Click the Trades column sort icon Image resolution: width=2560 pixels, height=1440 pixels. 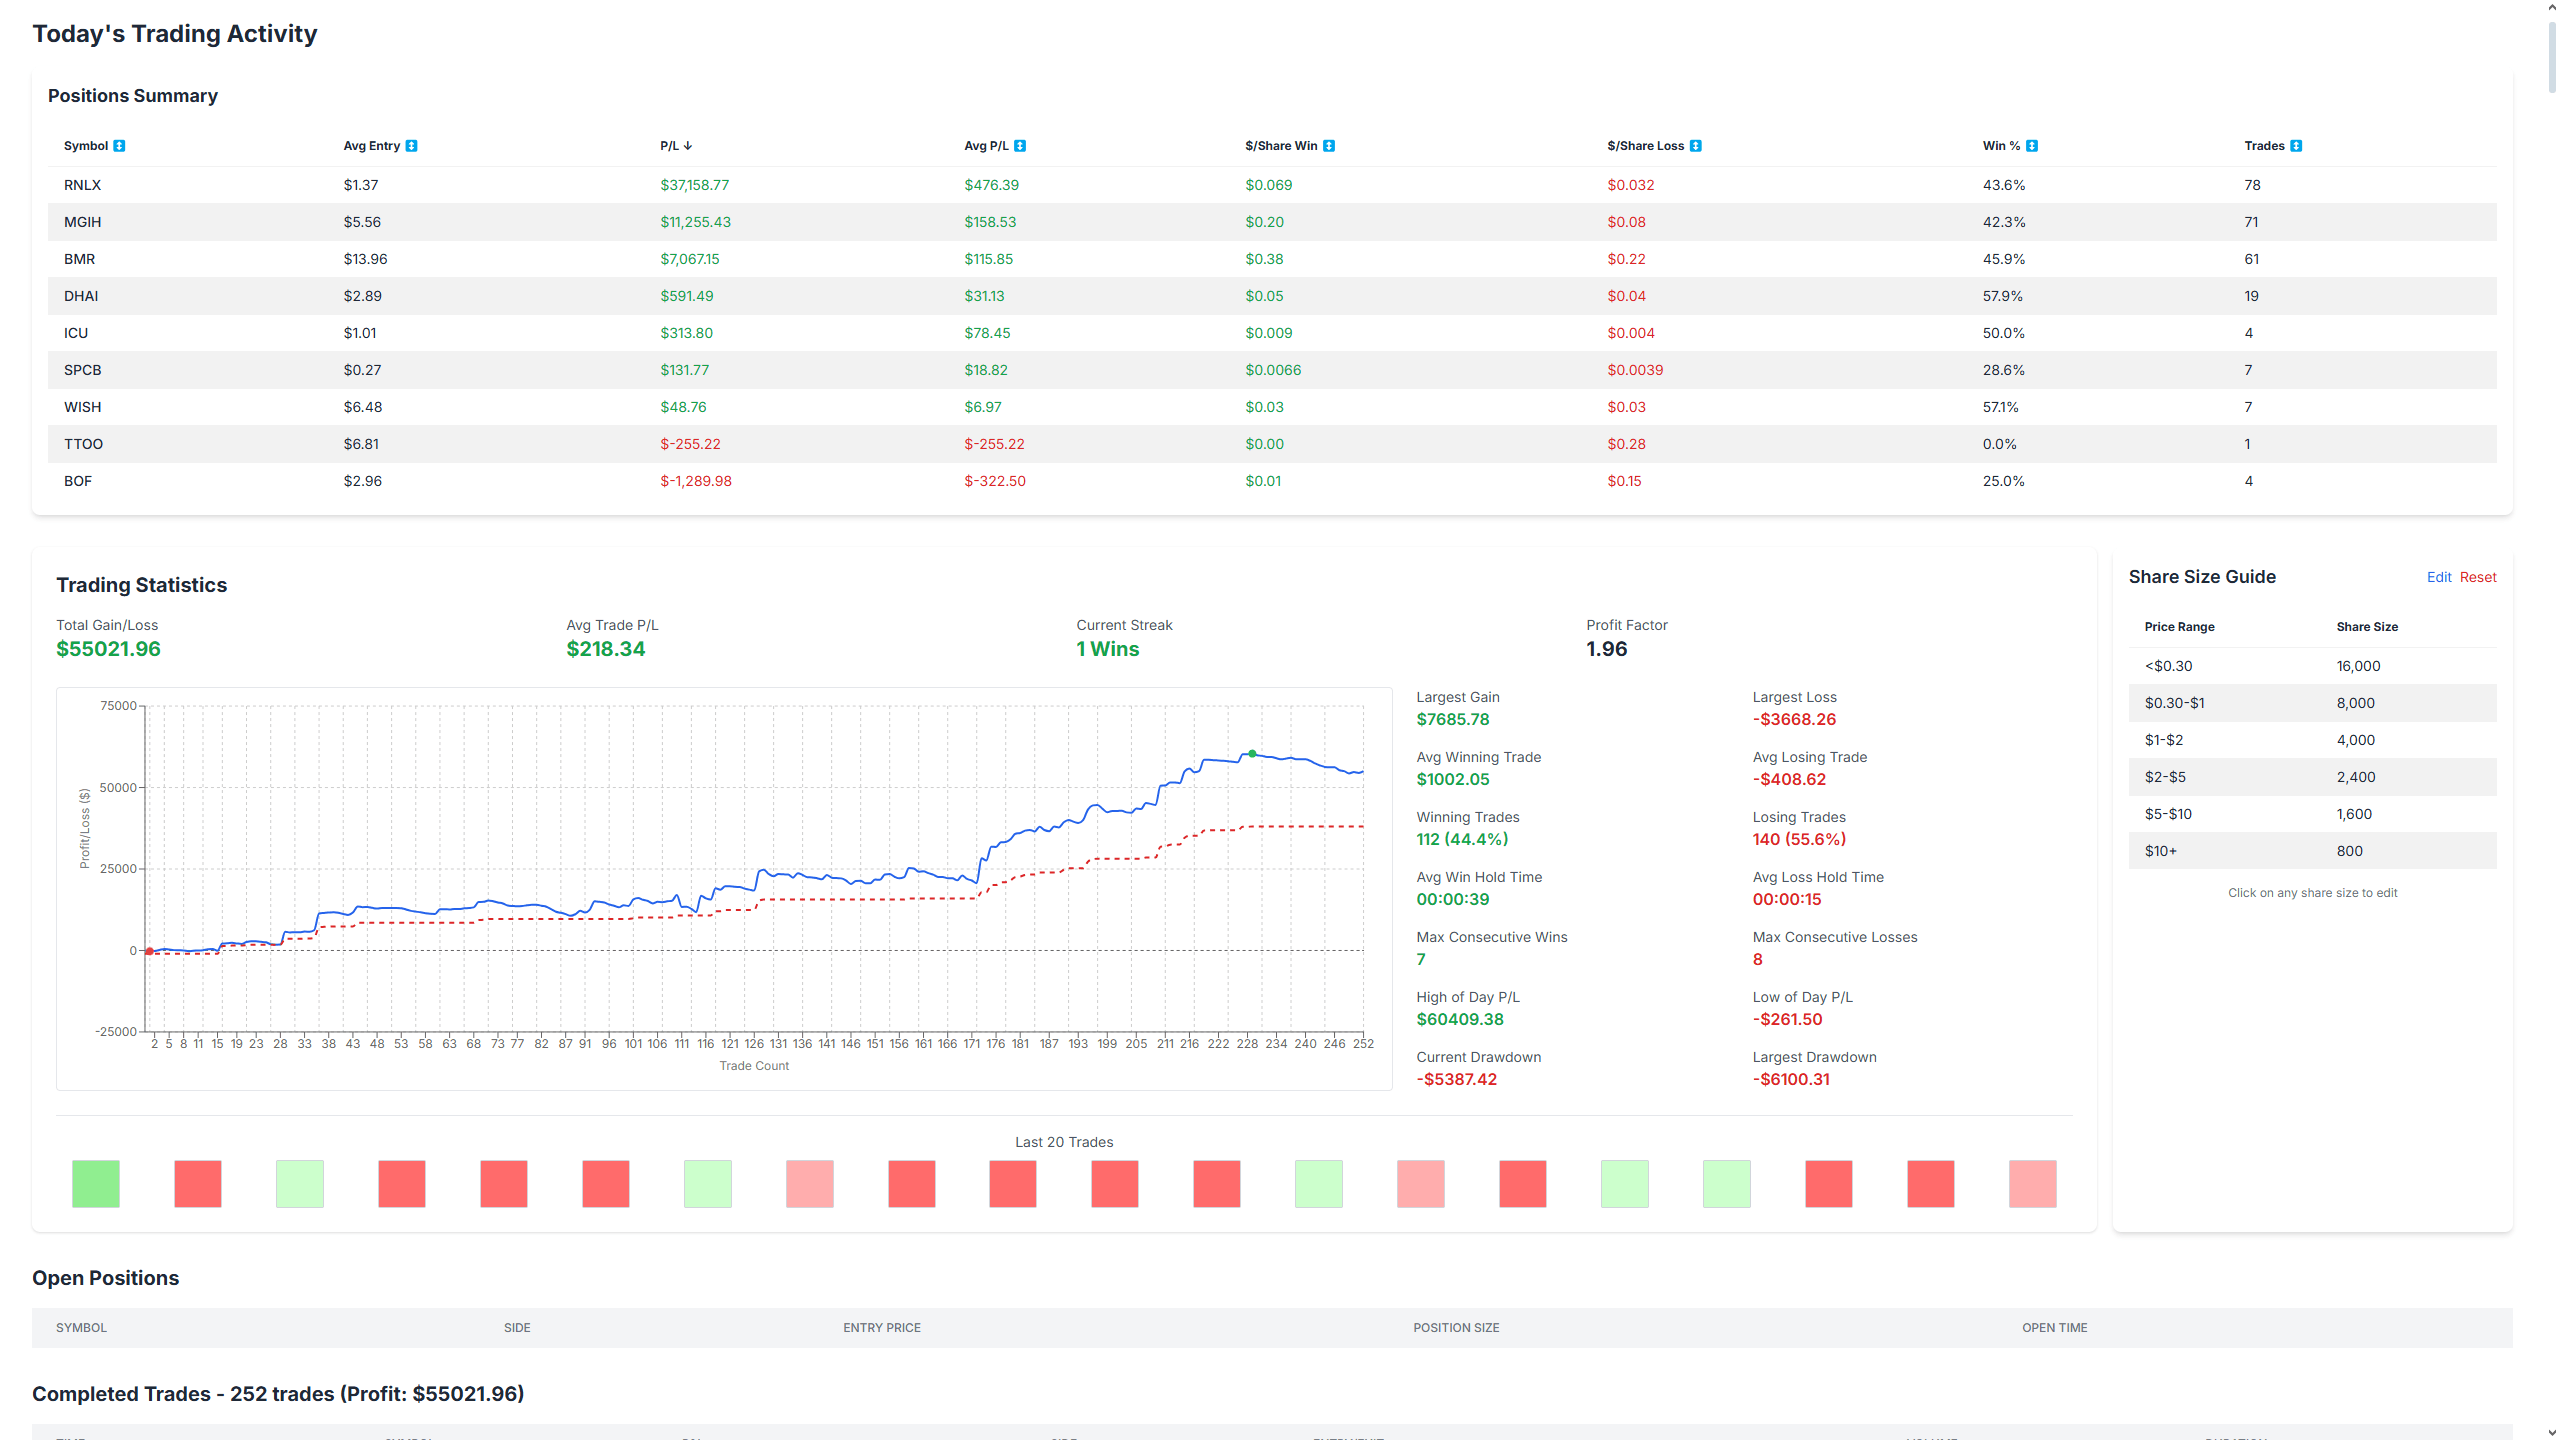pyautogui.click(x=2296, y=146)
